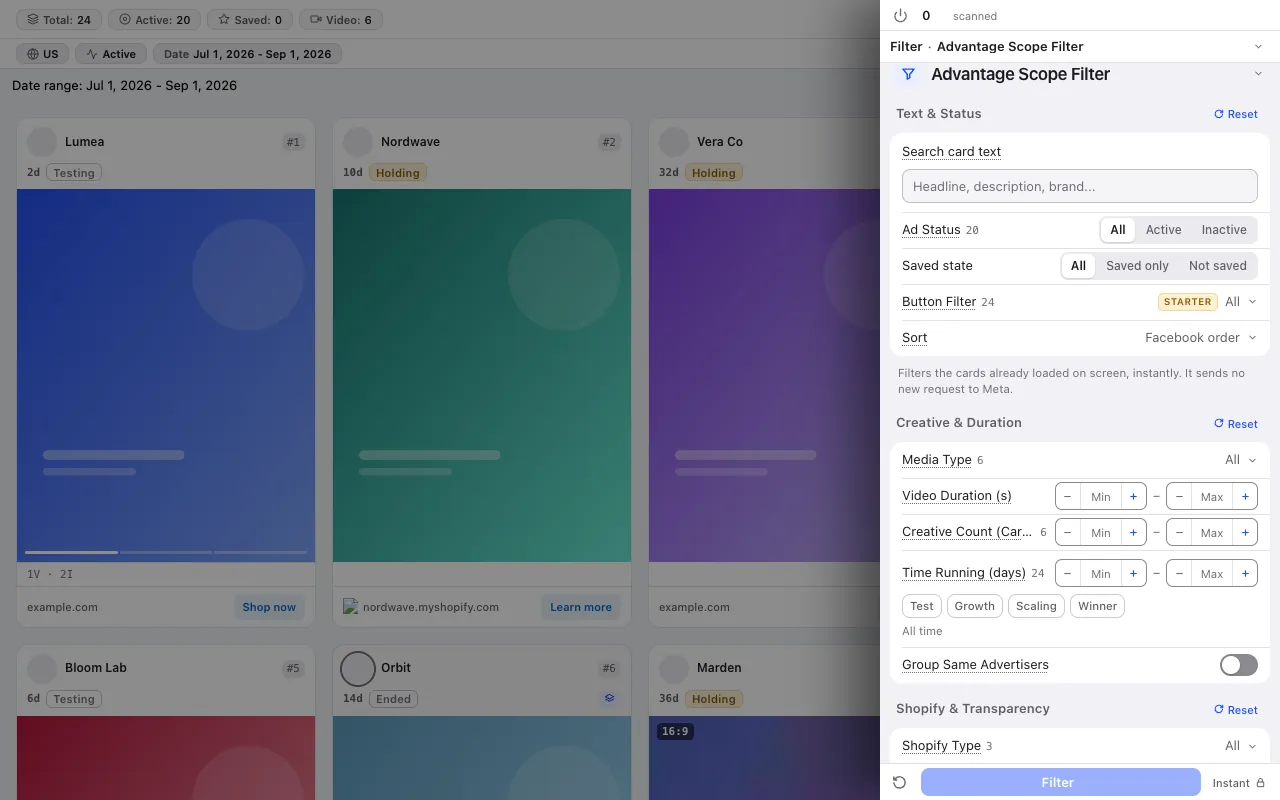Select the Scaling time running preset

(1036, 606)
